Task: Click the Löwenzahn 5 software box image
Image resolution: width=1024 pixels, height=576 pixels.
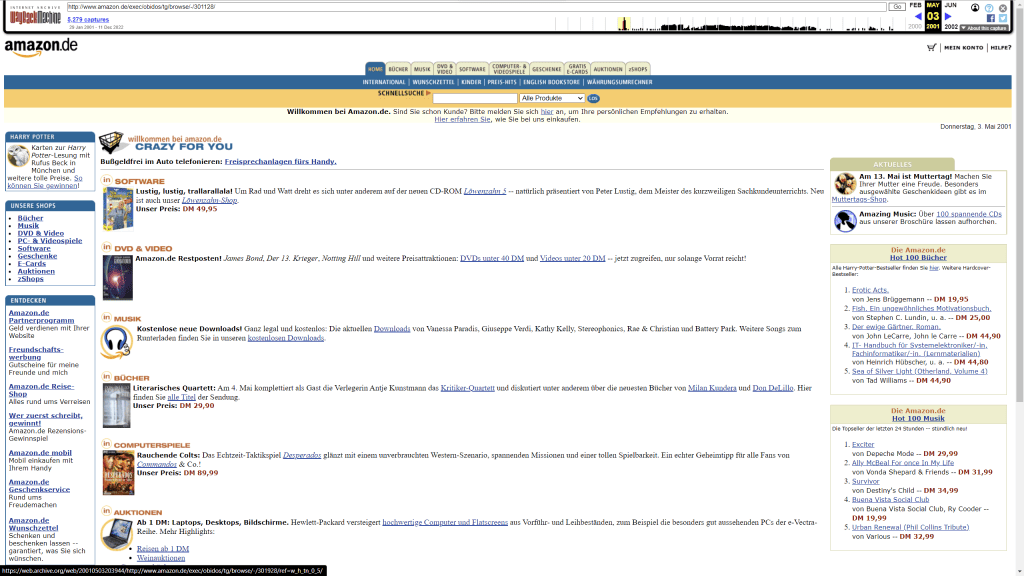Action: point(118,209)
